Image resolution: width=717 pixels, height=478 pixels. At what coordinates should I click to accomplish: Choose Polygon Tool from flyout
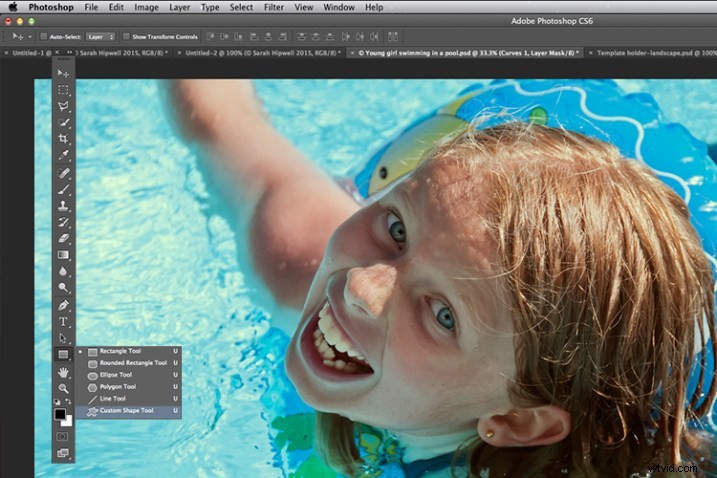click(128, 387)
